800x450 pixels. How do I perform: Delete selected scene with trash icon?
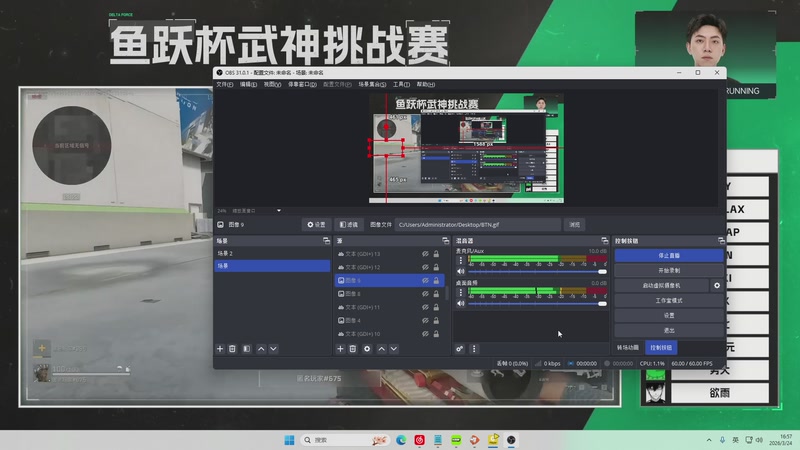(x=232, y=349)
